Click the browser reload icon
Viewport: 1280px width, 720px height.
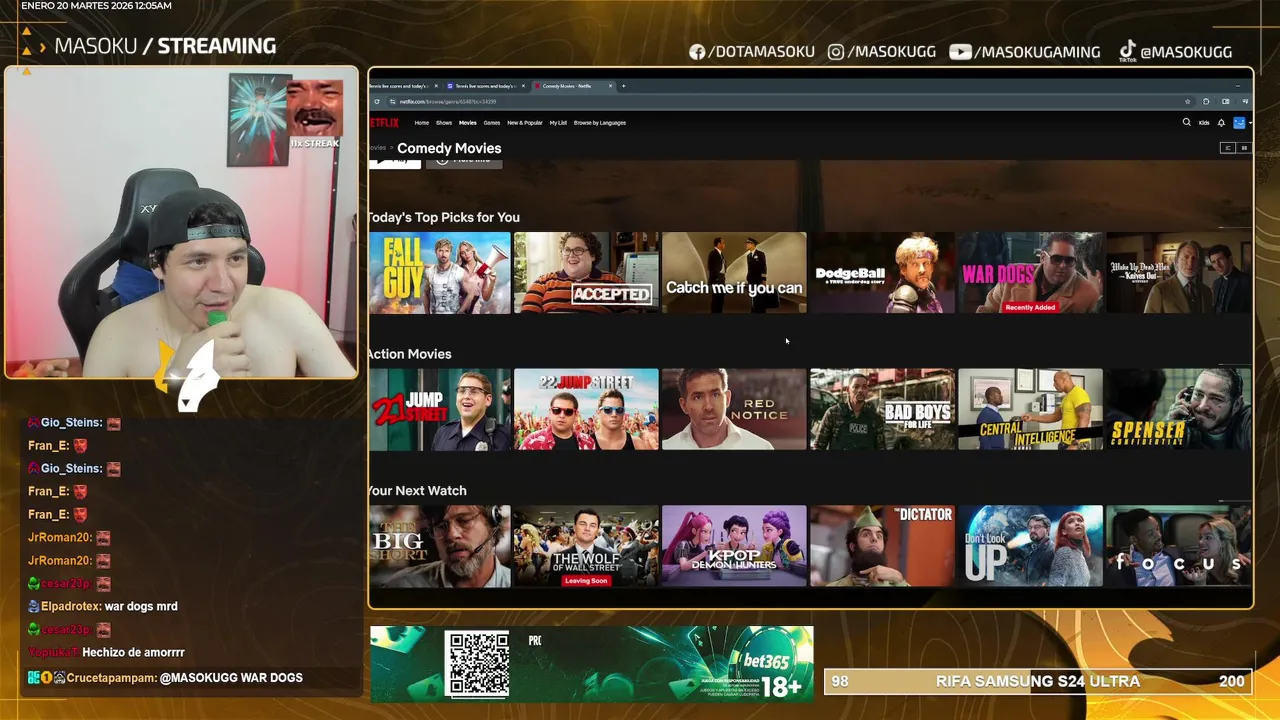click(x=377, y=101)
